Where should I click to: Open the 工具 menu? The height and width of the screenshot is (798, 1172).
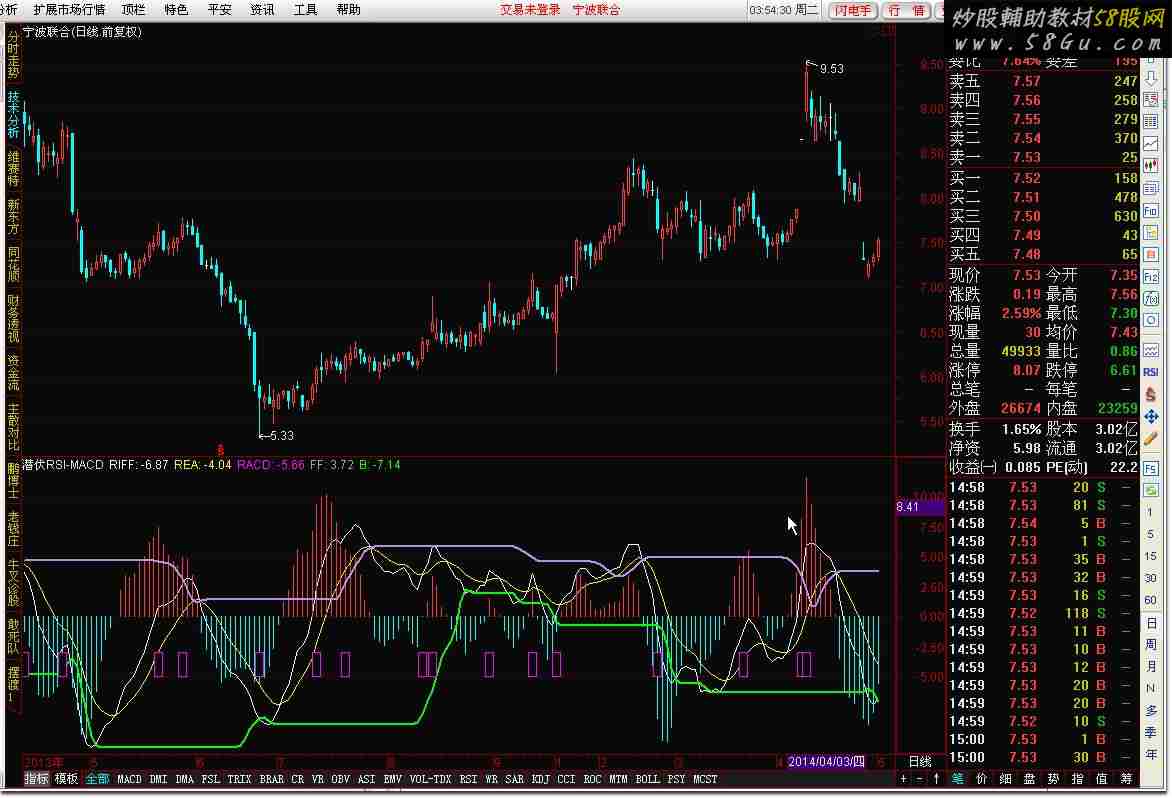tap(306, 10)
